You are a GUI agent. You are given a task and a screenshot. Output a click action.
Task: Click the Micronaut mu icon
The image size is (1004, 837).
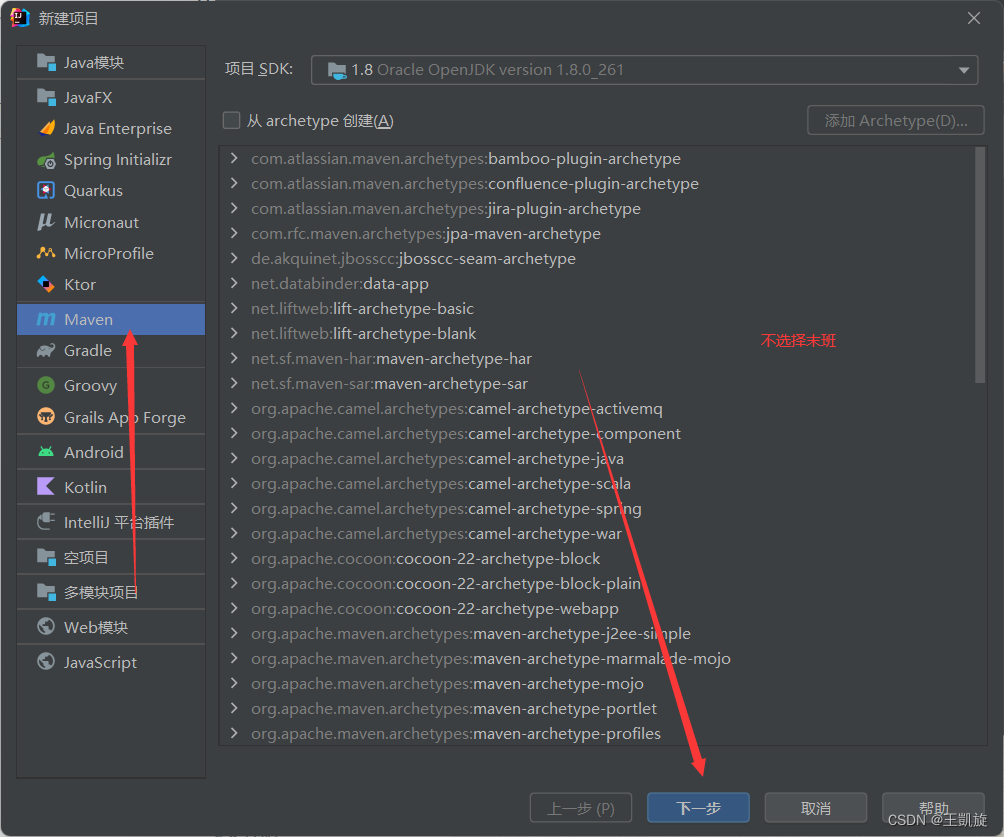[46, 222]
